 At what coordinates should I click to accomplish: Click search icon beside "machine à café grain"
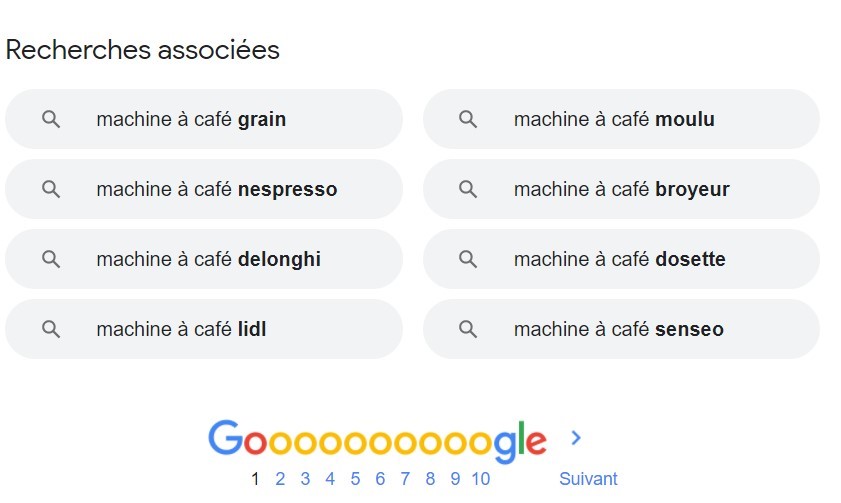click(51, 119)
